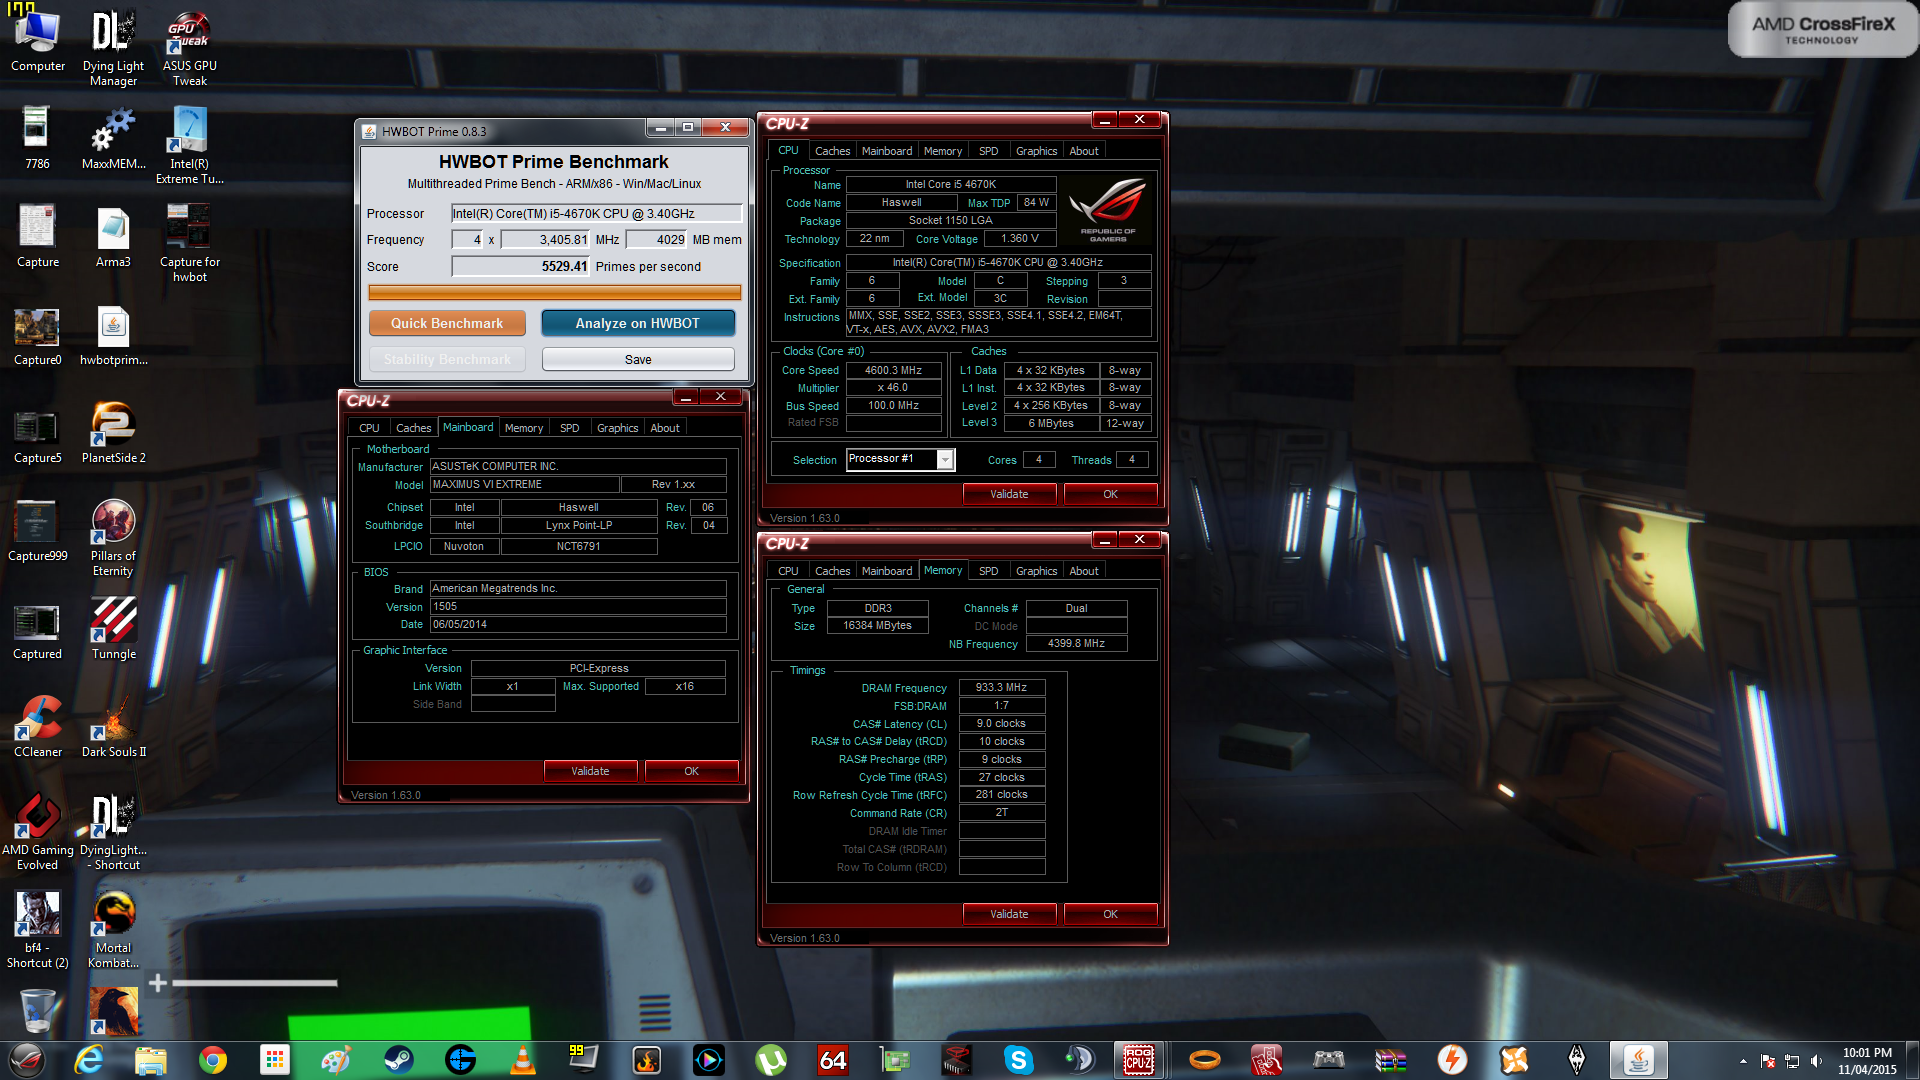Open WinRAR from the taskbar
This screenshot has width=1920, height=1080.
[x=1390, y=1059]
